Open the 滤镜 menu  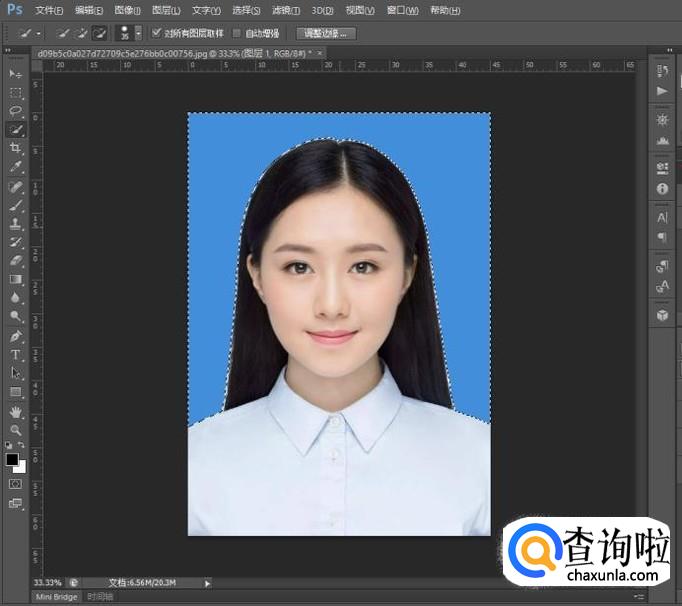point(285,10)
